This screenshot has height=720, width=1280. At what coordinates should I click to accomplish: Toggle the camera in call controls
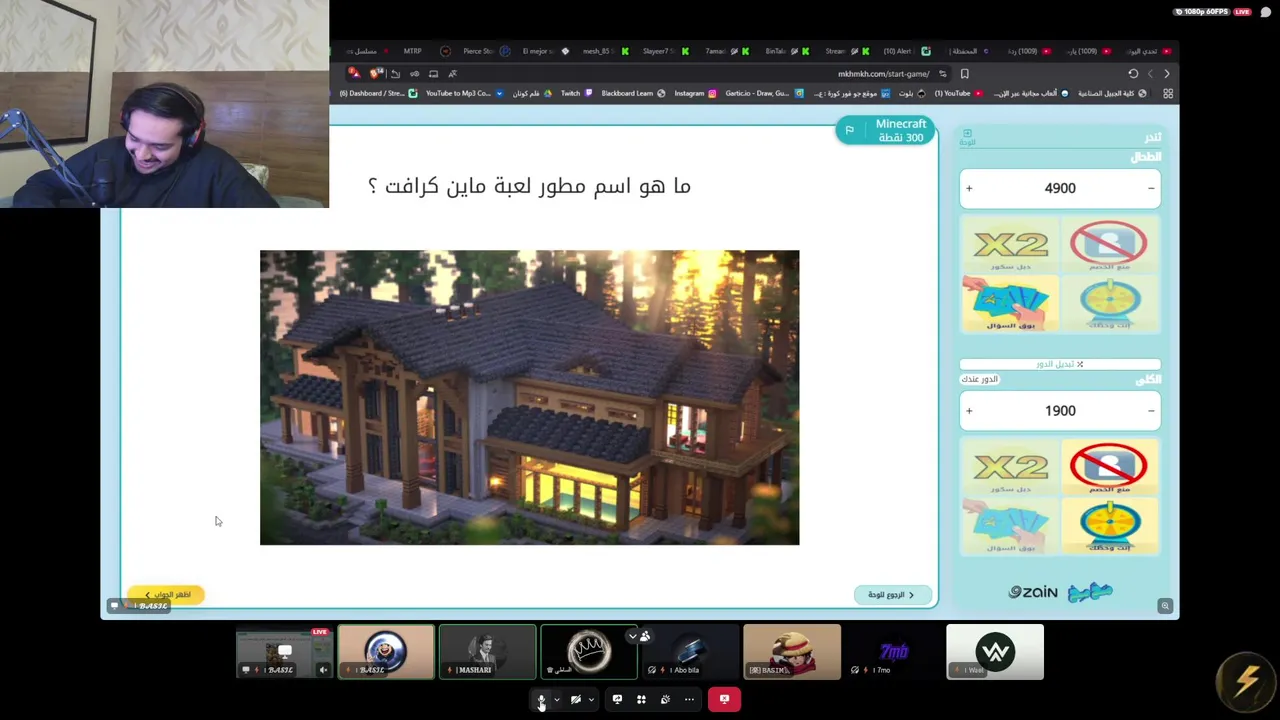(576, 699)
